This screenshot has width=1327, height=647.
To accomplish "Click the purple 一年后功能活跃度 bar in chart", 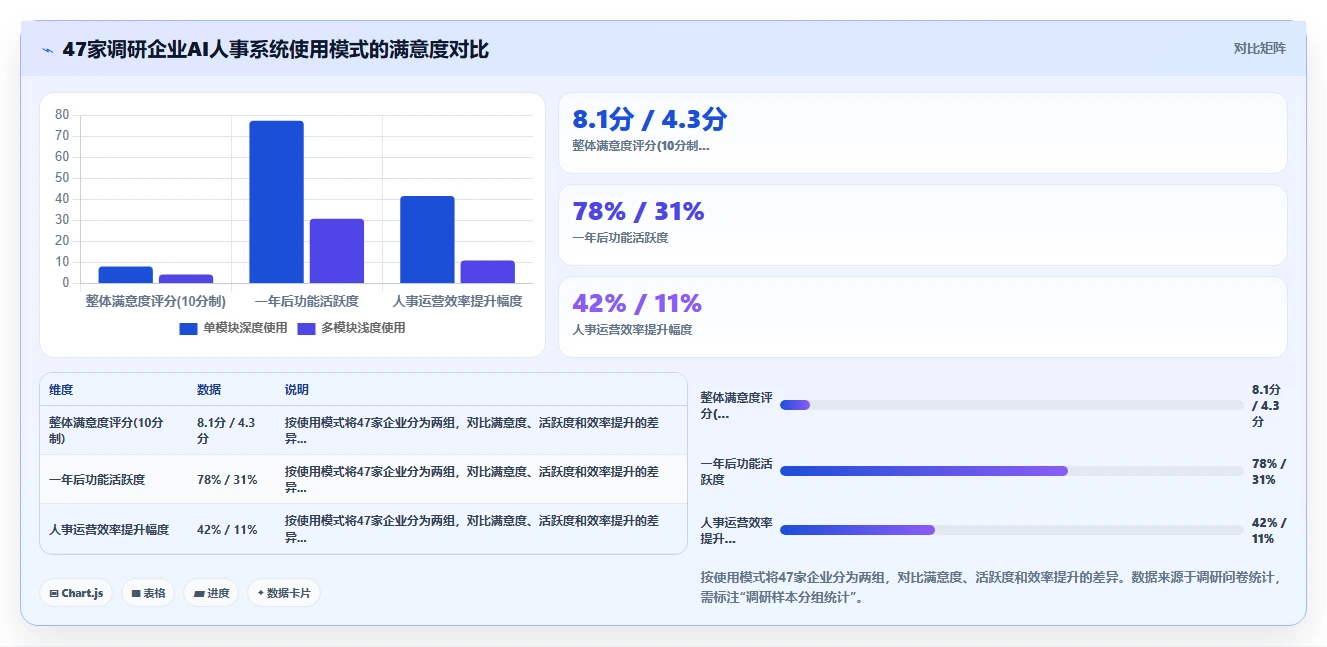I will tap(337, 251).
